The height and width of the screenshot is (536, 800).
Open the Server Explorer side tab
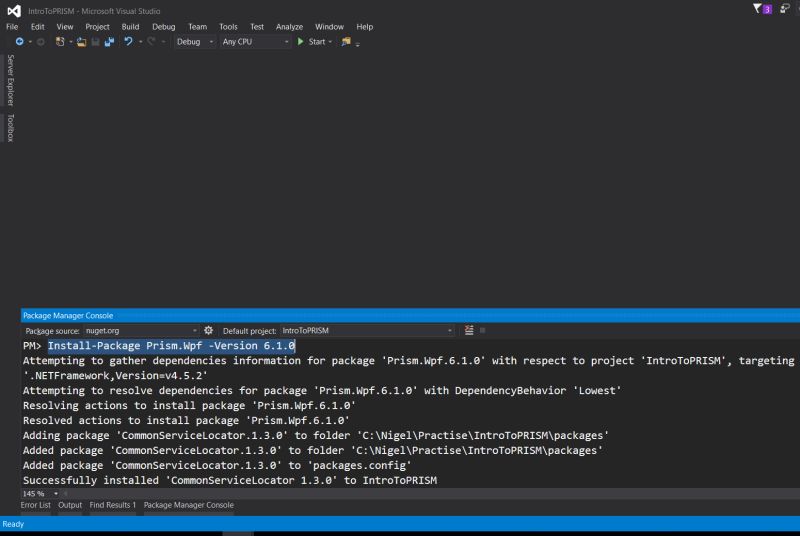click(10, 80)
